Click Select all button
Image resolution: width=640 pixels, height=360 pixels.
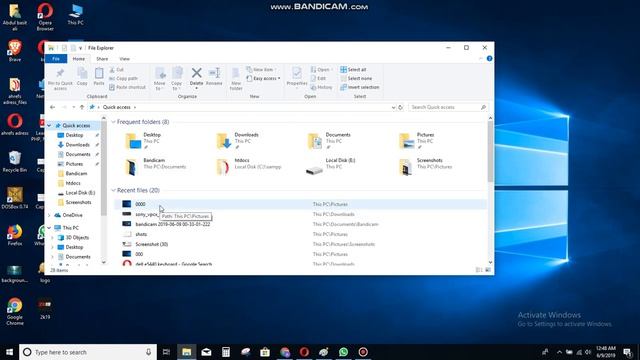pos(353,70)
